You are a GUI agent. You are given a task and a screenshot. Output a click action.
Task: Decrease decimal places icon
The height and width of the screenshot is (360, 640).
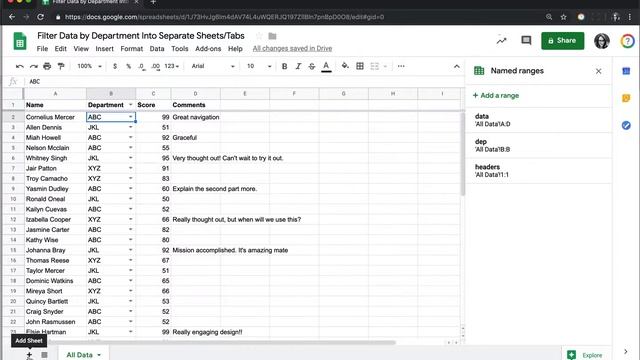tap(142, 66)
